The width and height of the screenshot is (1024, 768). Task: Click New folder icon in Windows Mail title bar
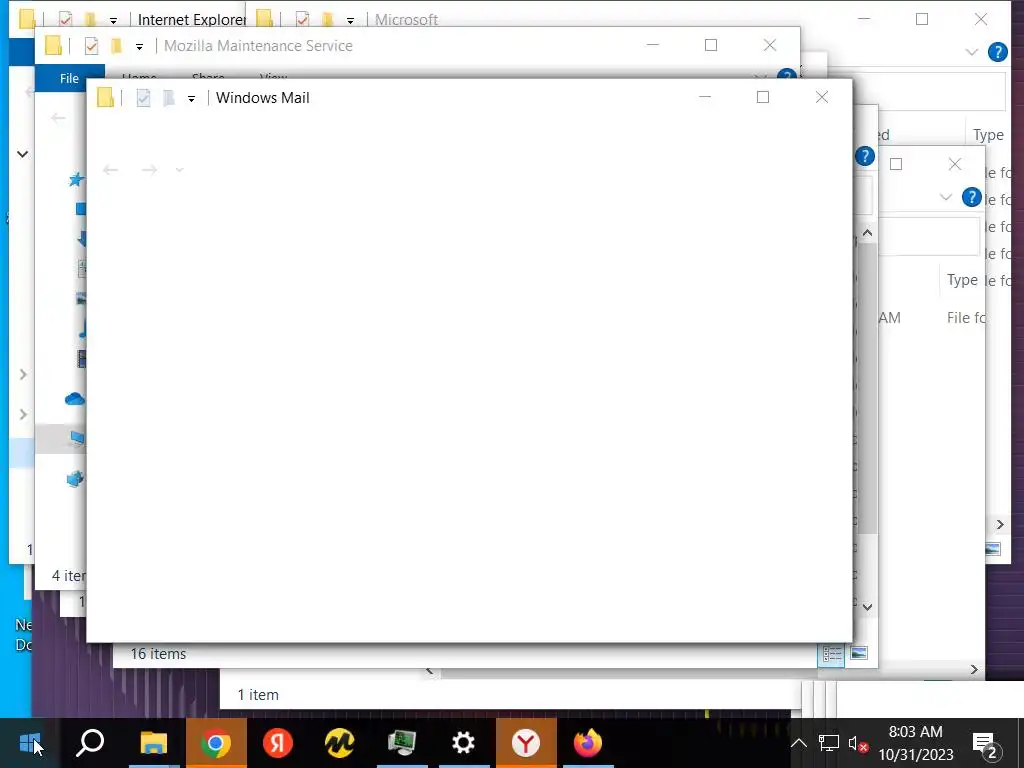point(168,98)
